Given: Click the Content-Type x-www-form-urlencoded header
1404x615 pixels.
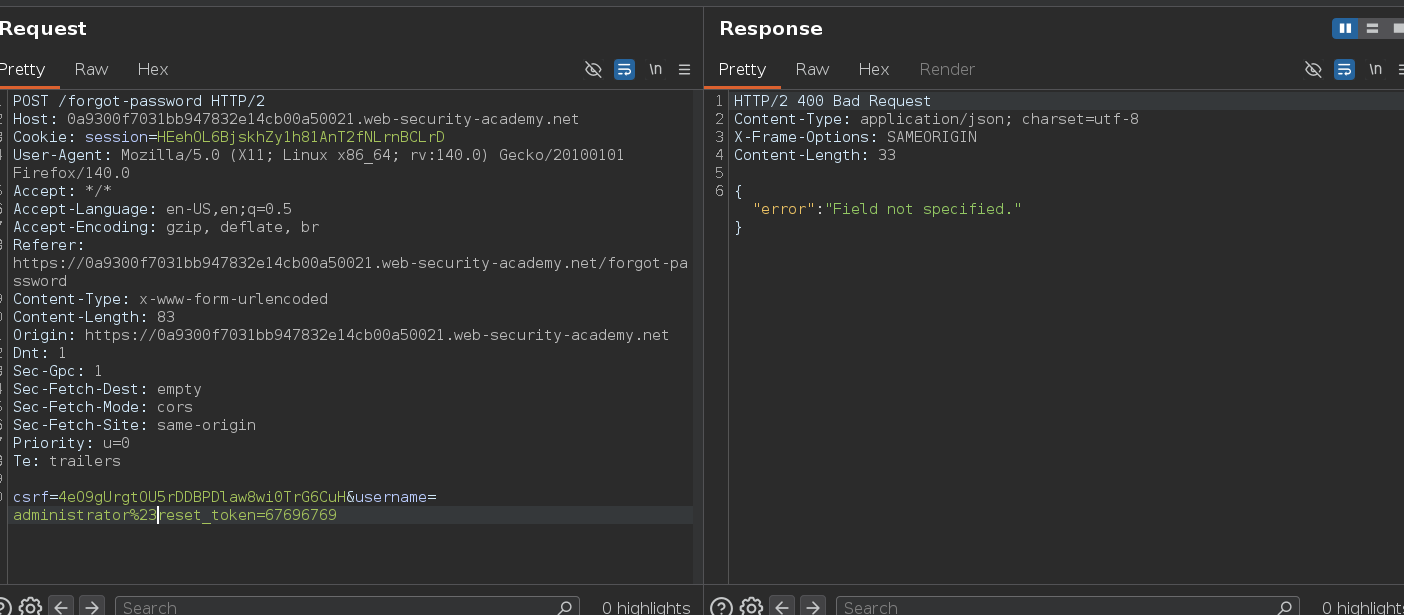Looking at the screenshot, I should coord(170,299).
